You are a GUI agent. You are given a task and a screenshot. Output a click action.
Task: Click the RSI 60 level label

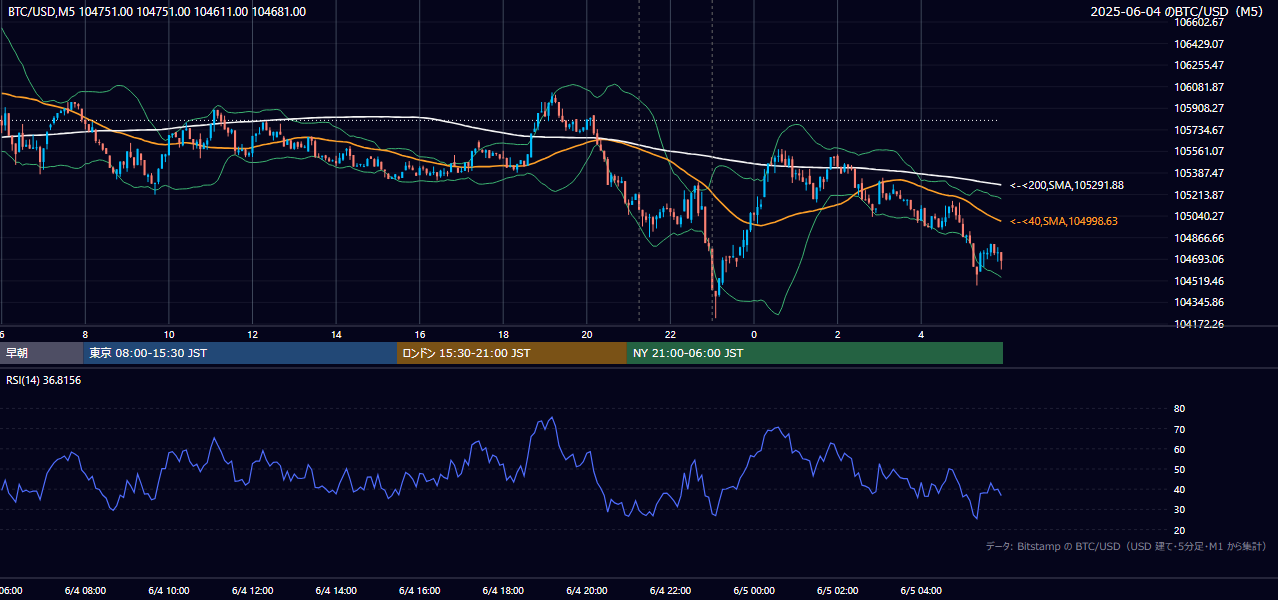(x=1179, y=449)
